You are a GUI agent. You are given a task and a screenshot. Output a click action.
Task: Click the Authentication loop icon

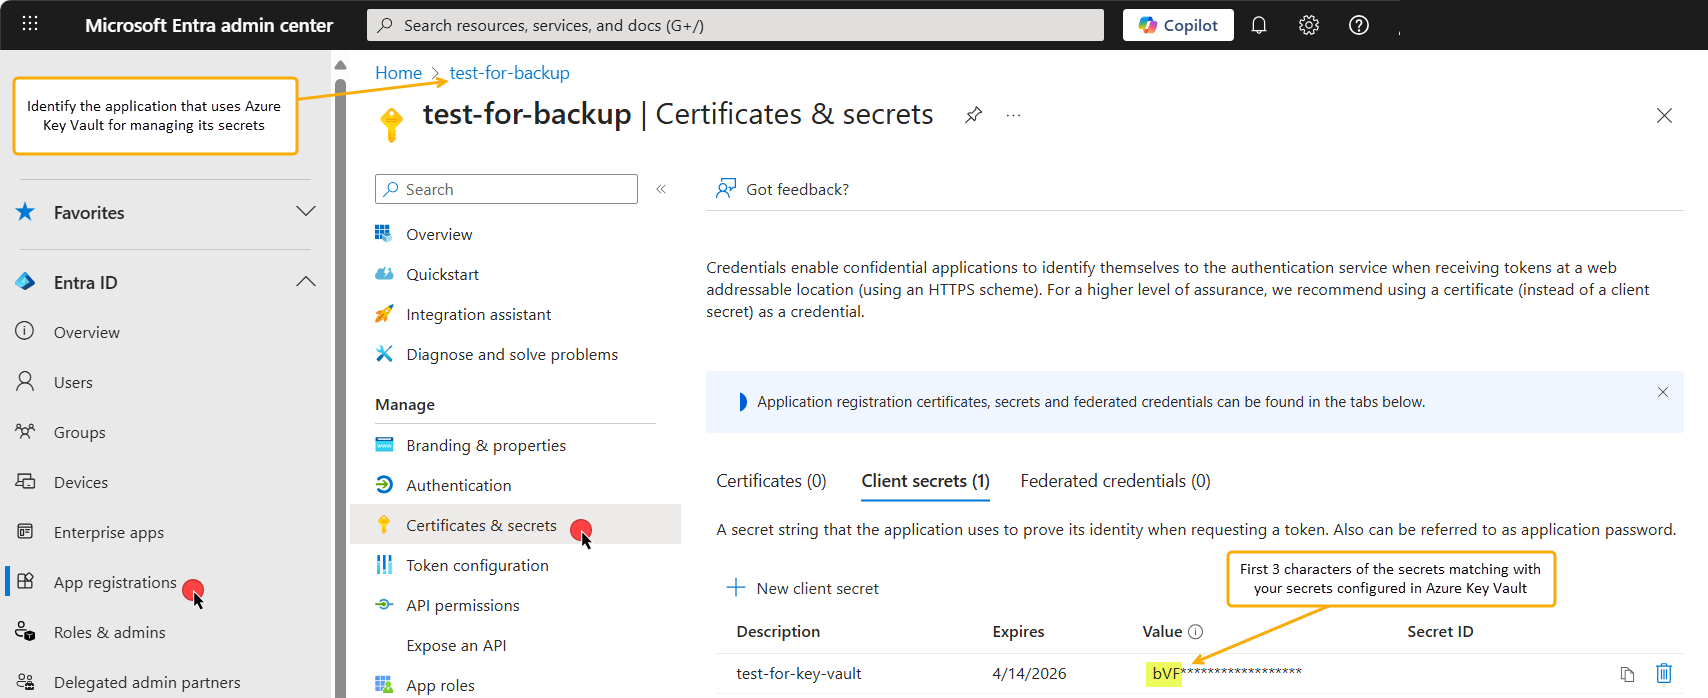[x=384, y=484]
